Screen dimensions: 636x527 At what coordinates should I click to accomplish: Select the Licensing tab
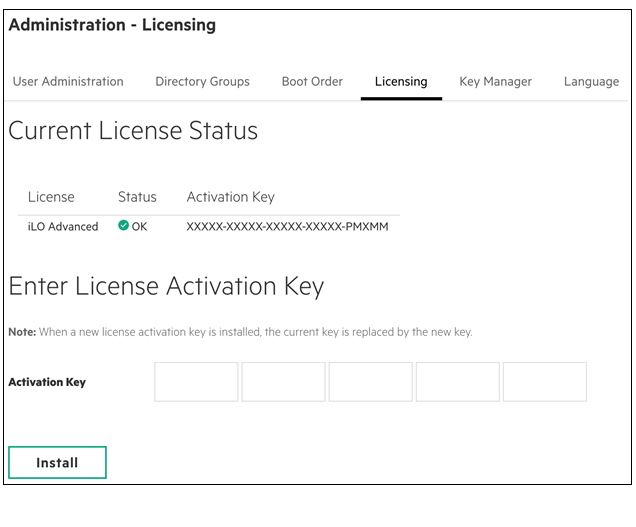click(401, 82)
